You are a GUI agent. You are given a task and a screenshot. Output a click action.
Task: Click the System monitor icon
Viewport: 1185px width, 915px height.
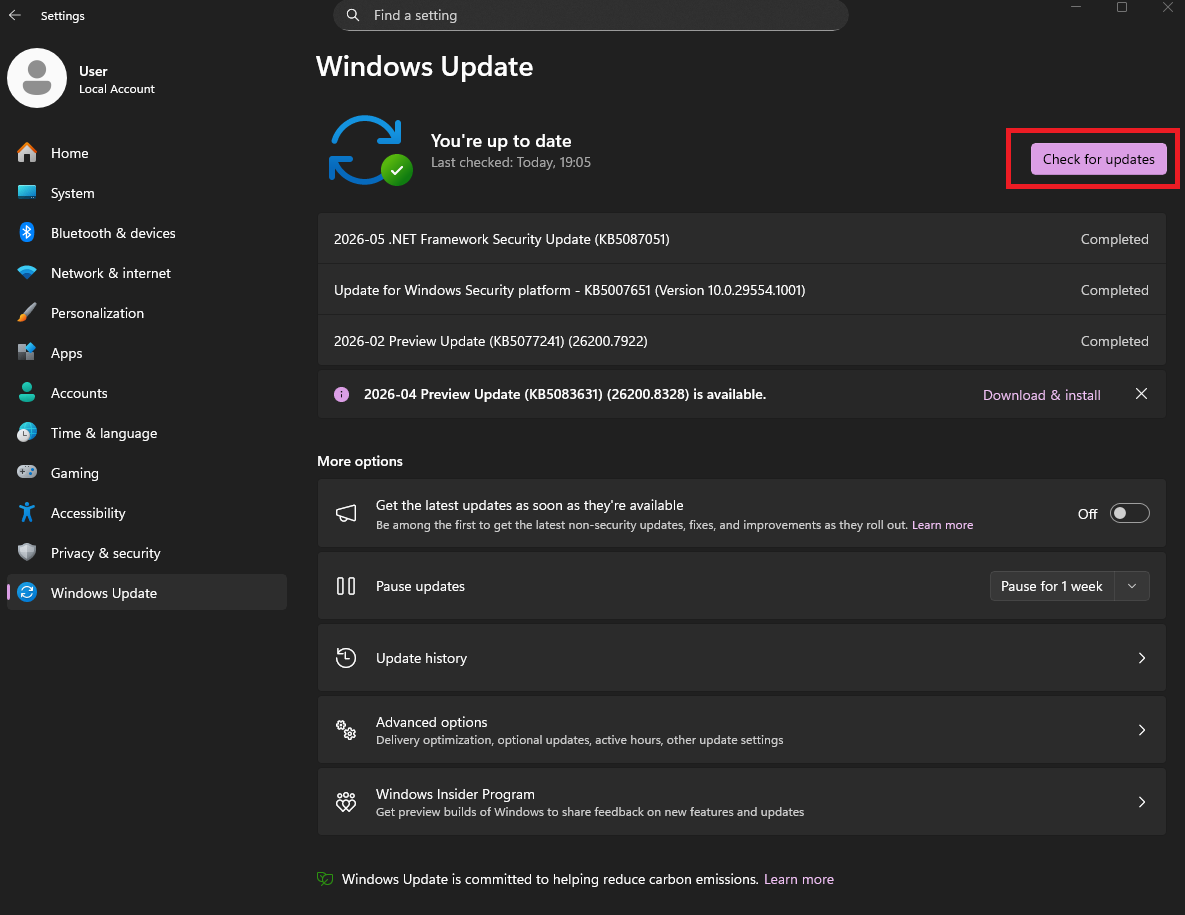click(27, 193)
